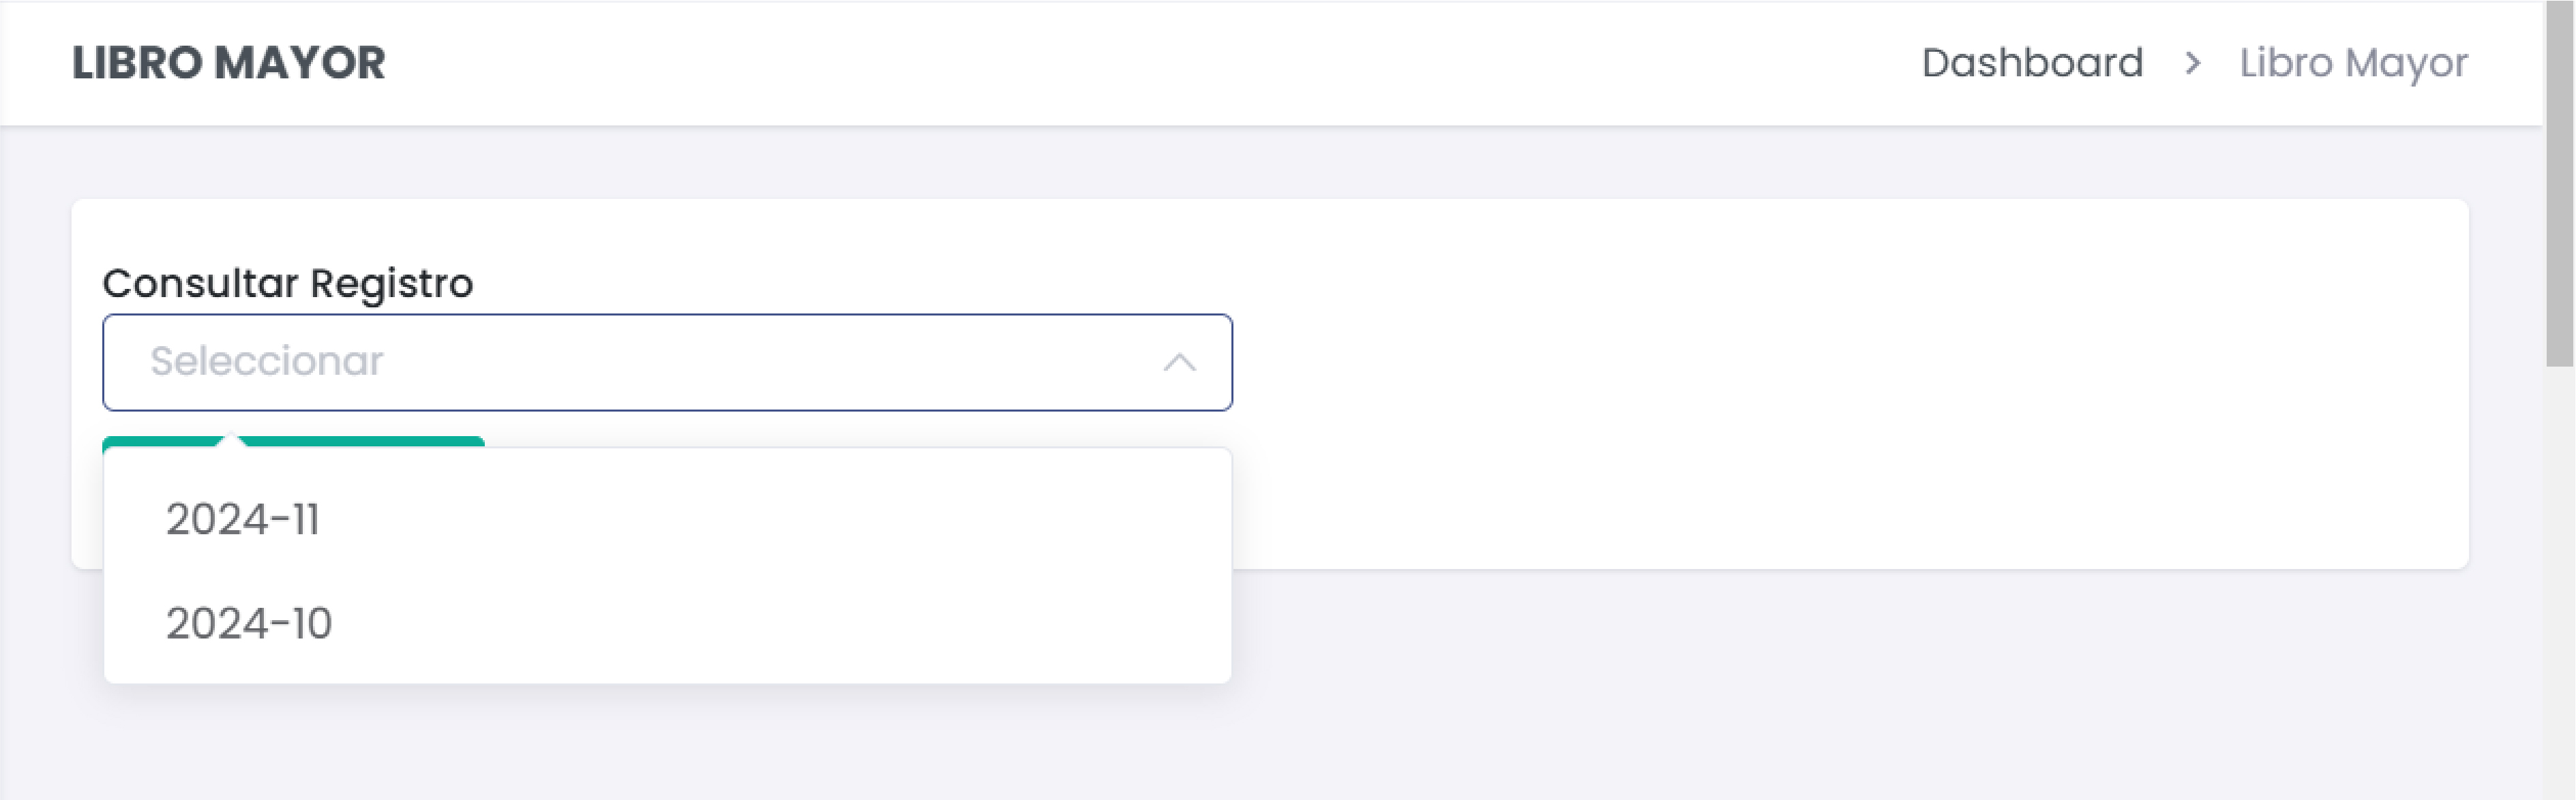Choose 2024-10 from the dropdown list
Viewport: 2576px width, 800px height.
[249, 624]
